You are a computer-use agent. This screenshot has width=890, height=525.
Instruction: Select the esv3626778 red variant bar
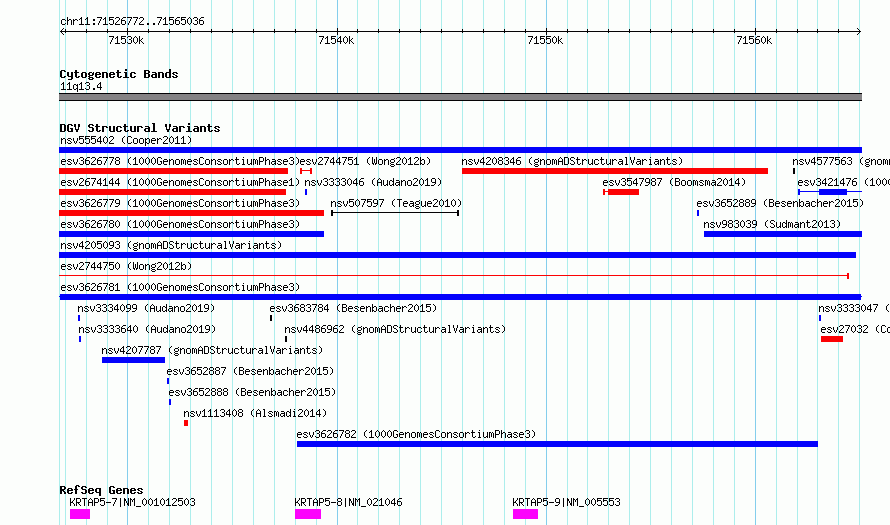coord(173,171)
